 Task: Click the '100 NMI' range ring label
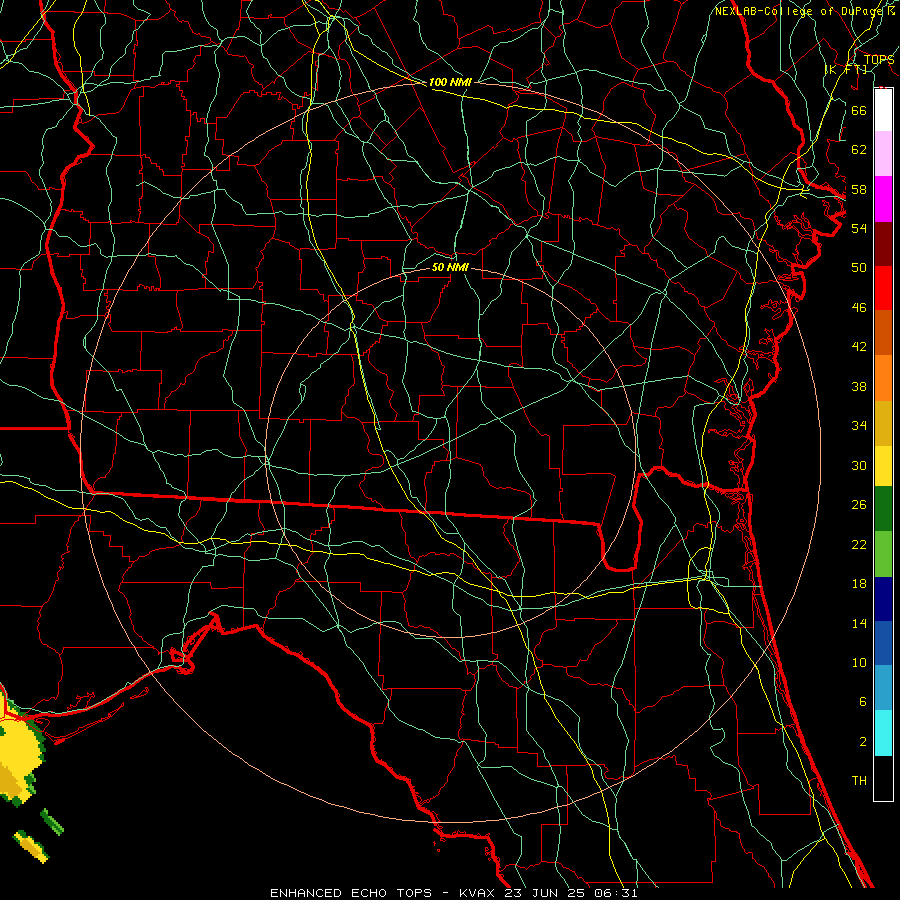click(x=450, y=82)
